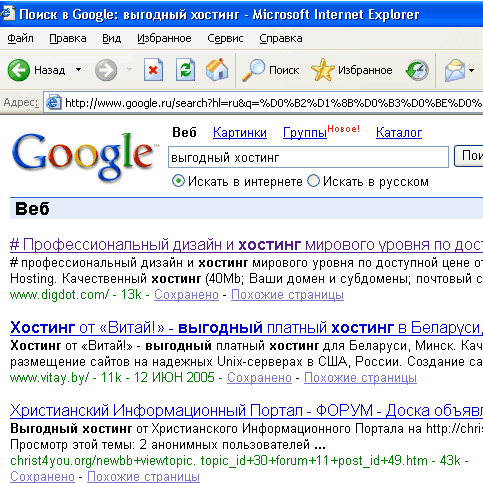The image size is (483, 483).
Task: Open the Хостинг от «Витай!» result
Action: [246, 328]
